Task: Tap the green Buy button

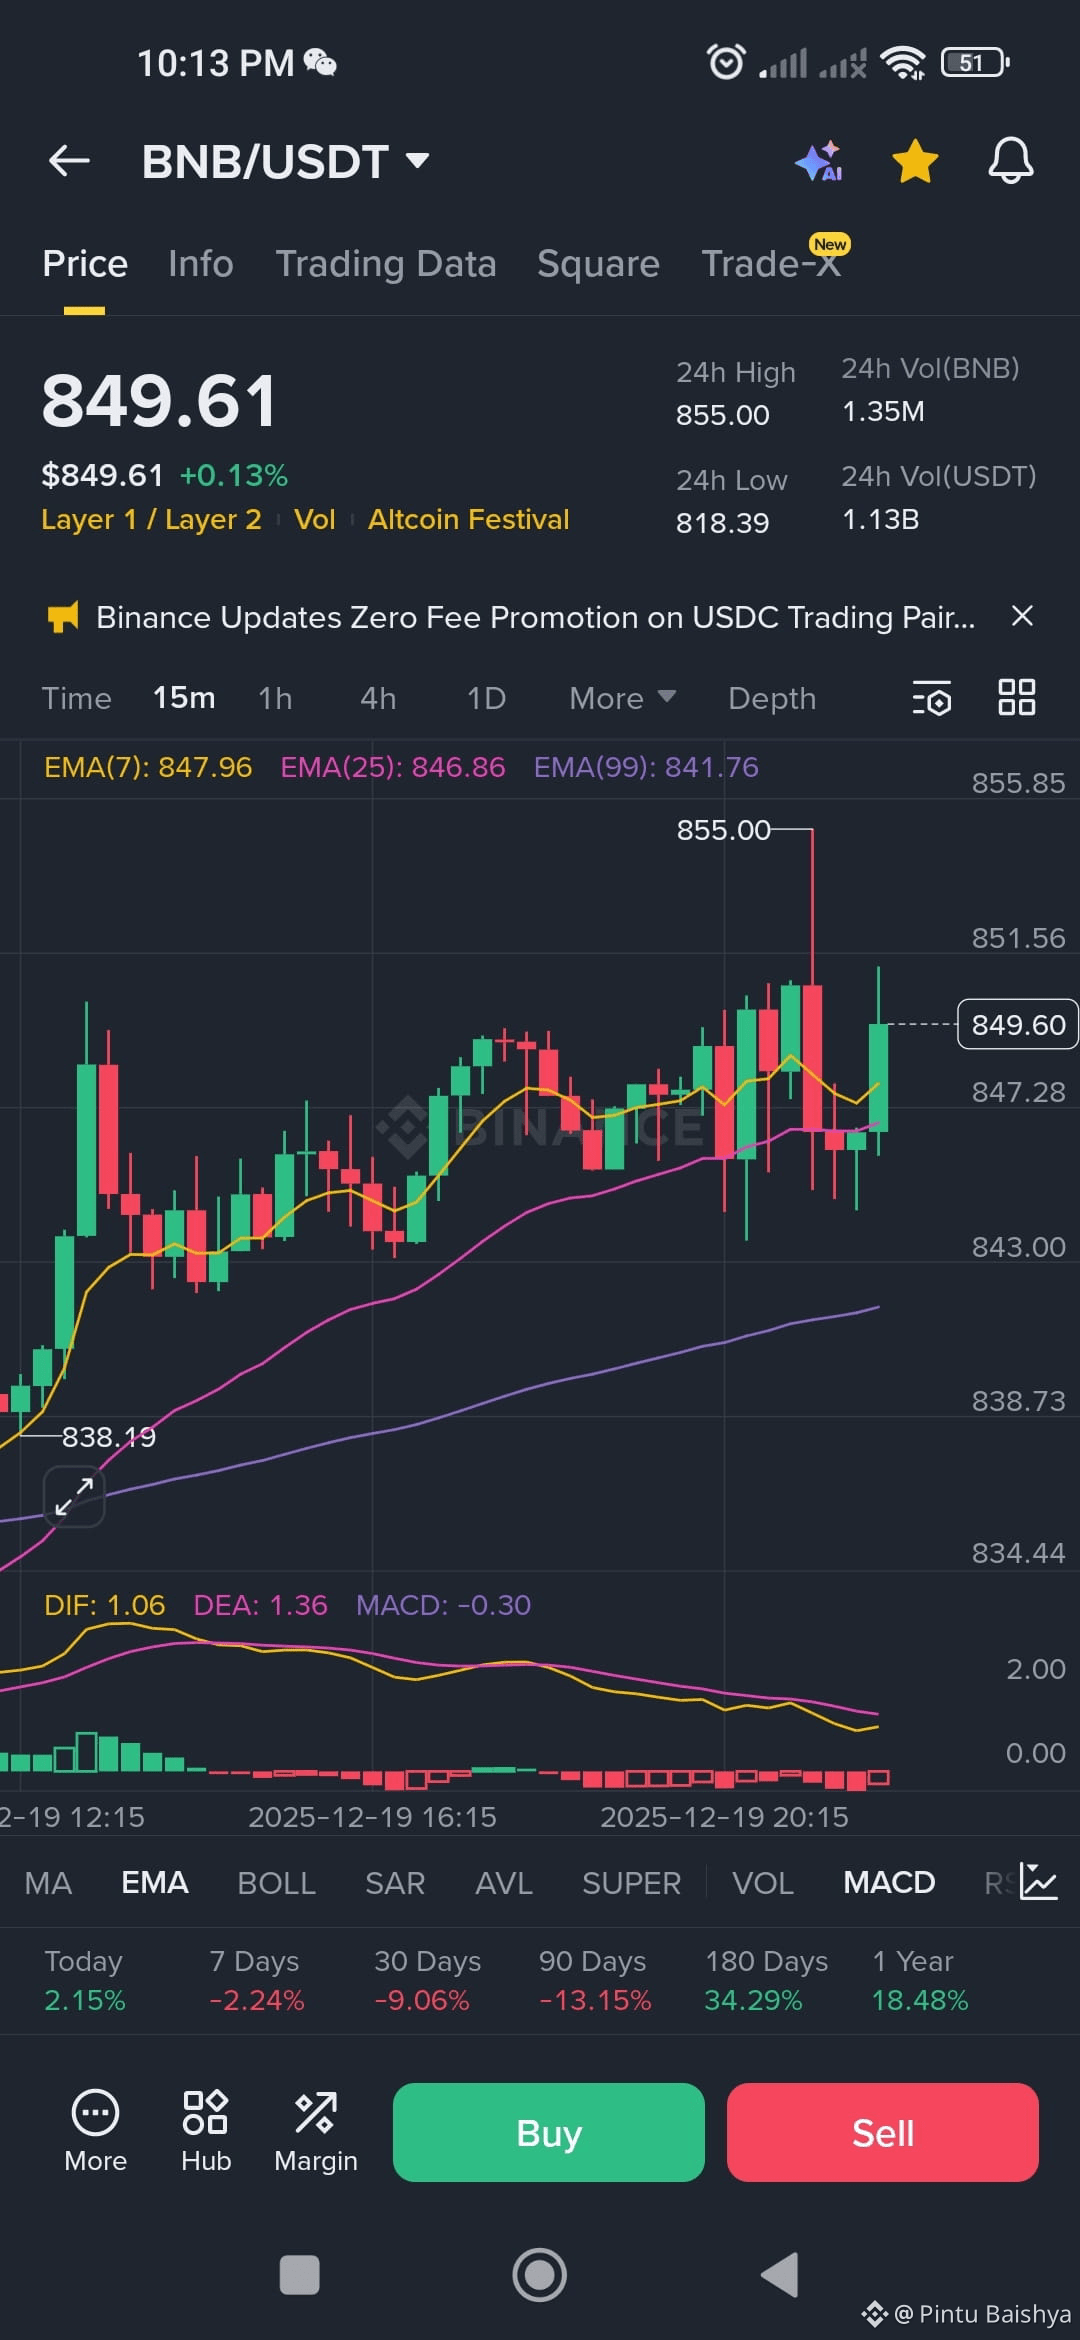Action: tap(549, 2132)
